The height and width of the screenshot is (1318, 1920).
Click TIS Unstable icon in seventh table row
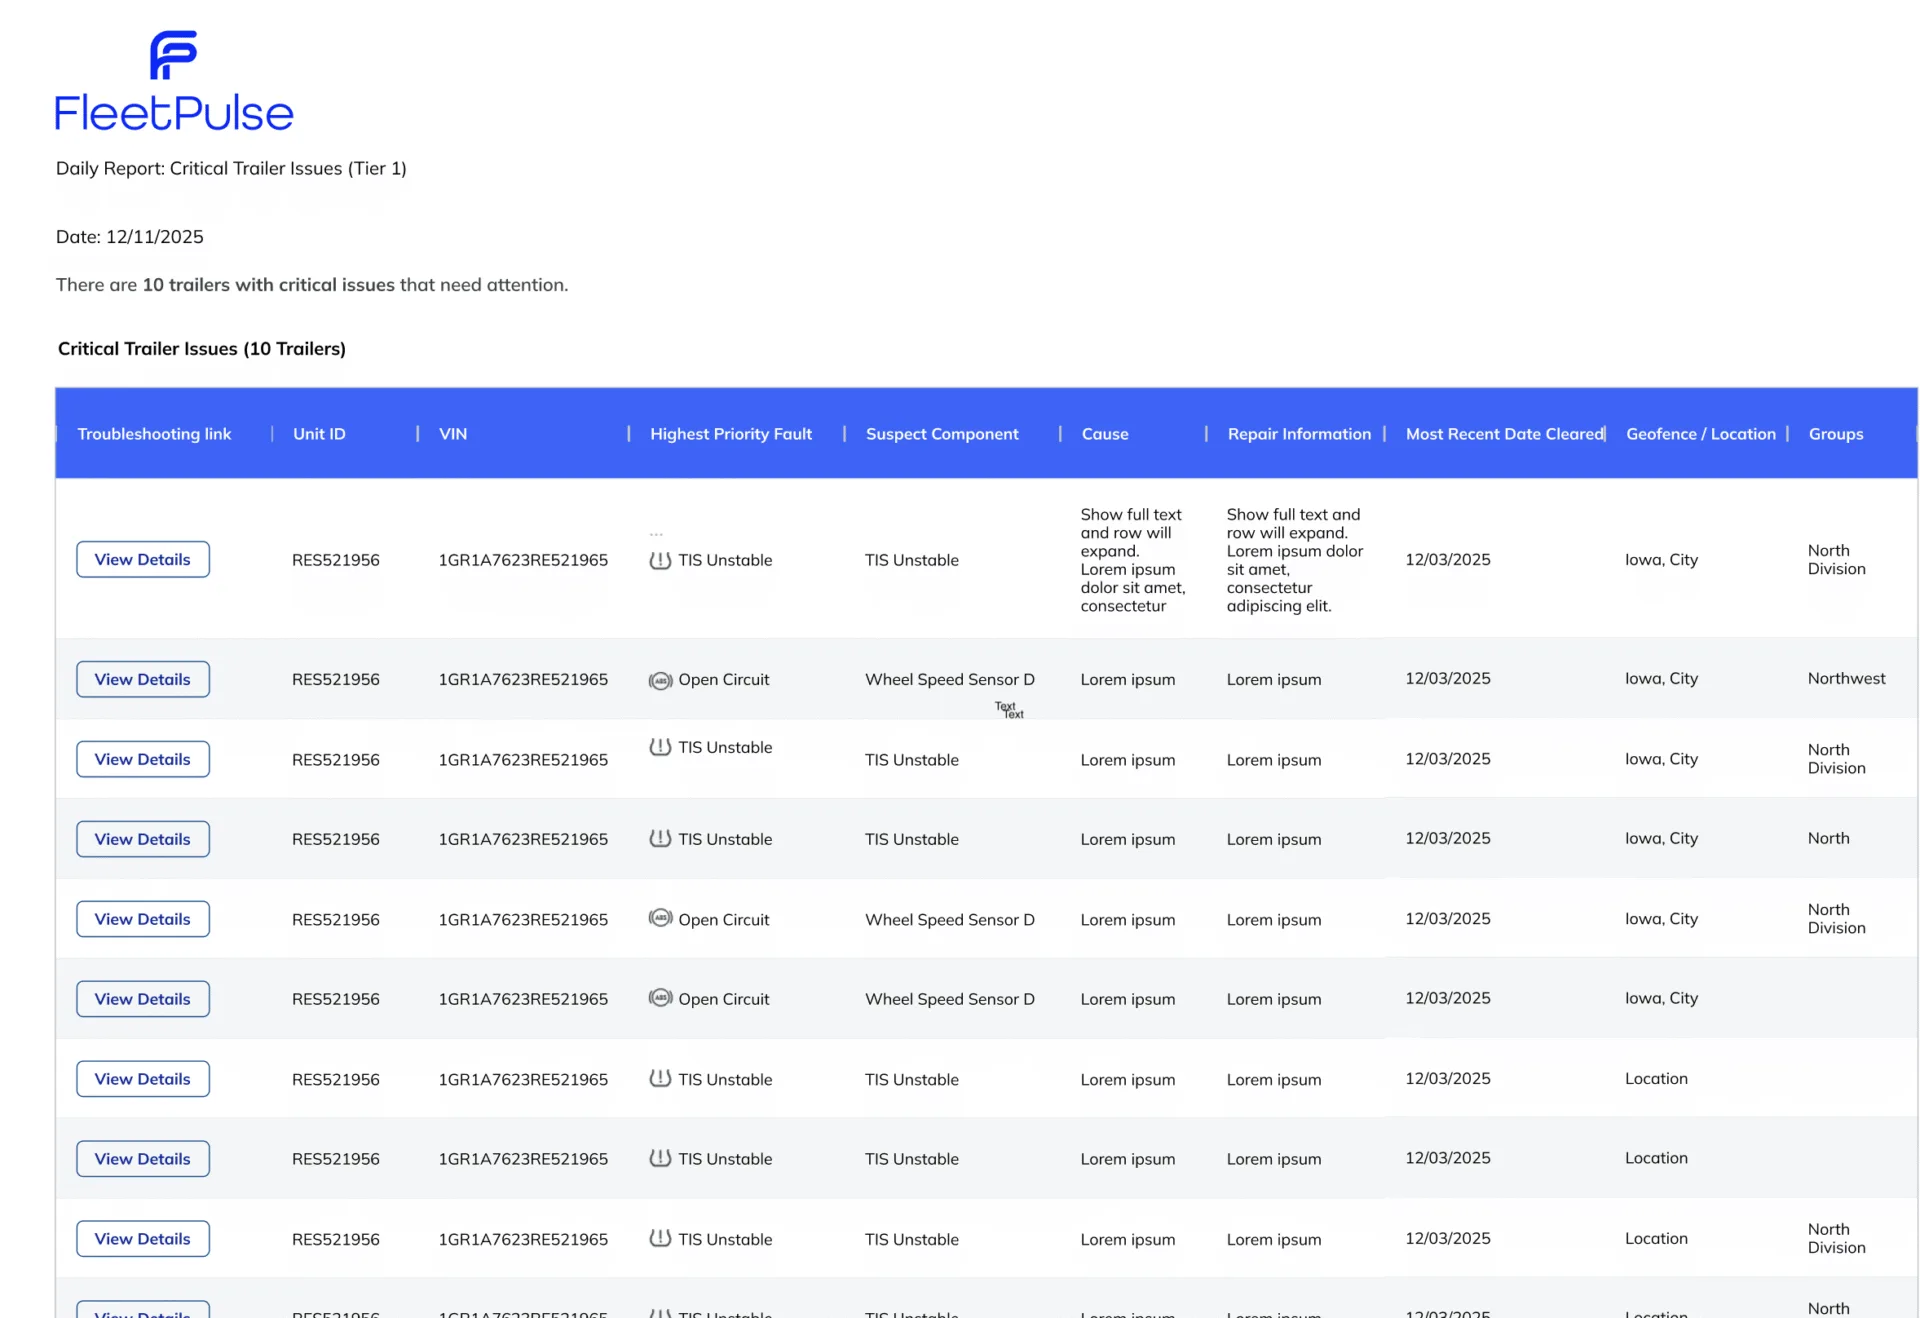click(x=660, y=1078)
